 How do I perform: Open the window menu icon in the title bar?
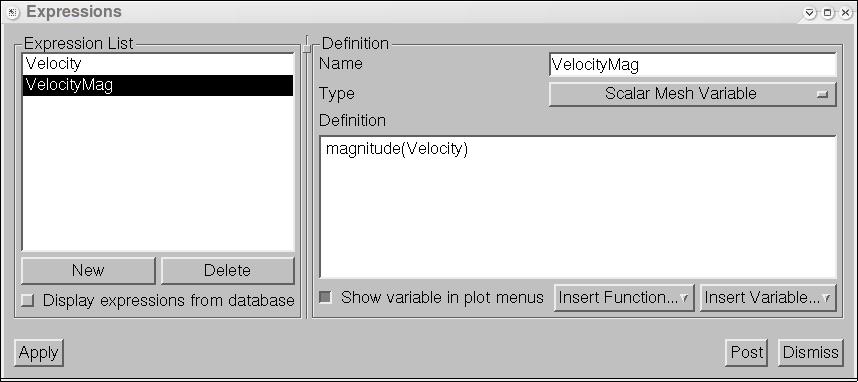pos(13,12)
